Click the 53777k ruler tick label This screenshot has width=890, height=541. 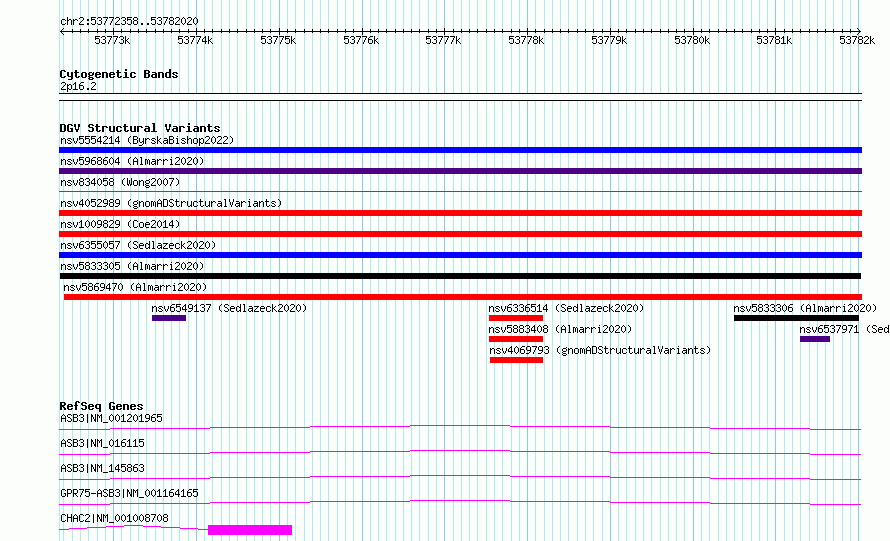[443, 40]
